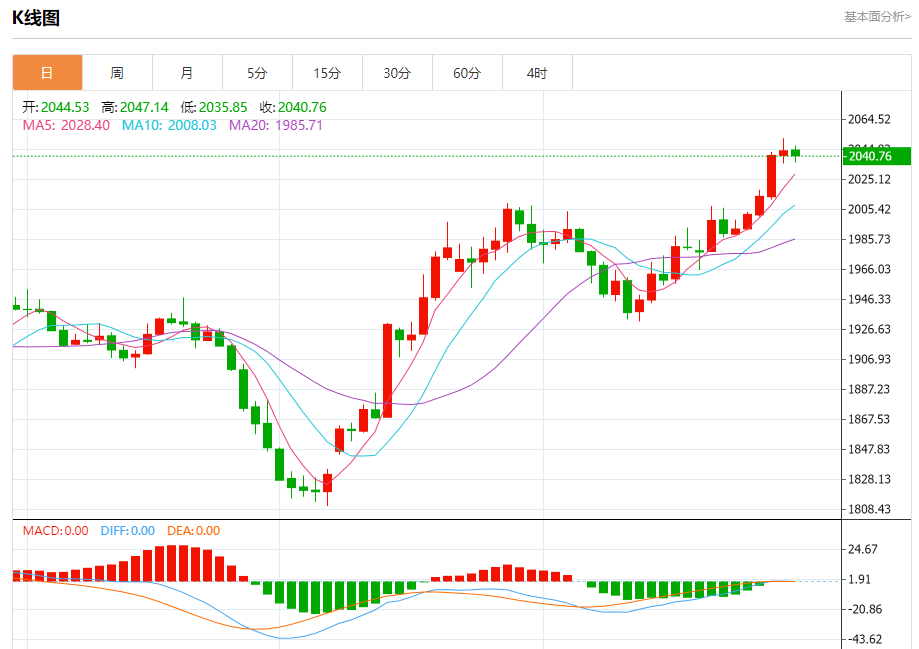Click the latest green candlestick on chart
919x649 pixels.
tap(795, 154)
